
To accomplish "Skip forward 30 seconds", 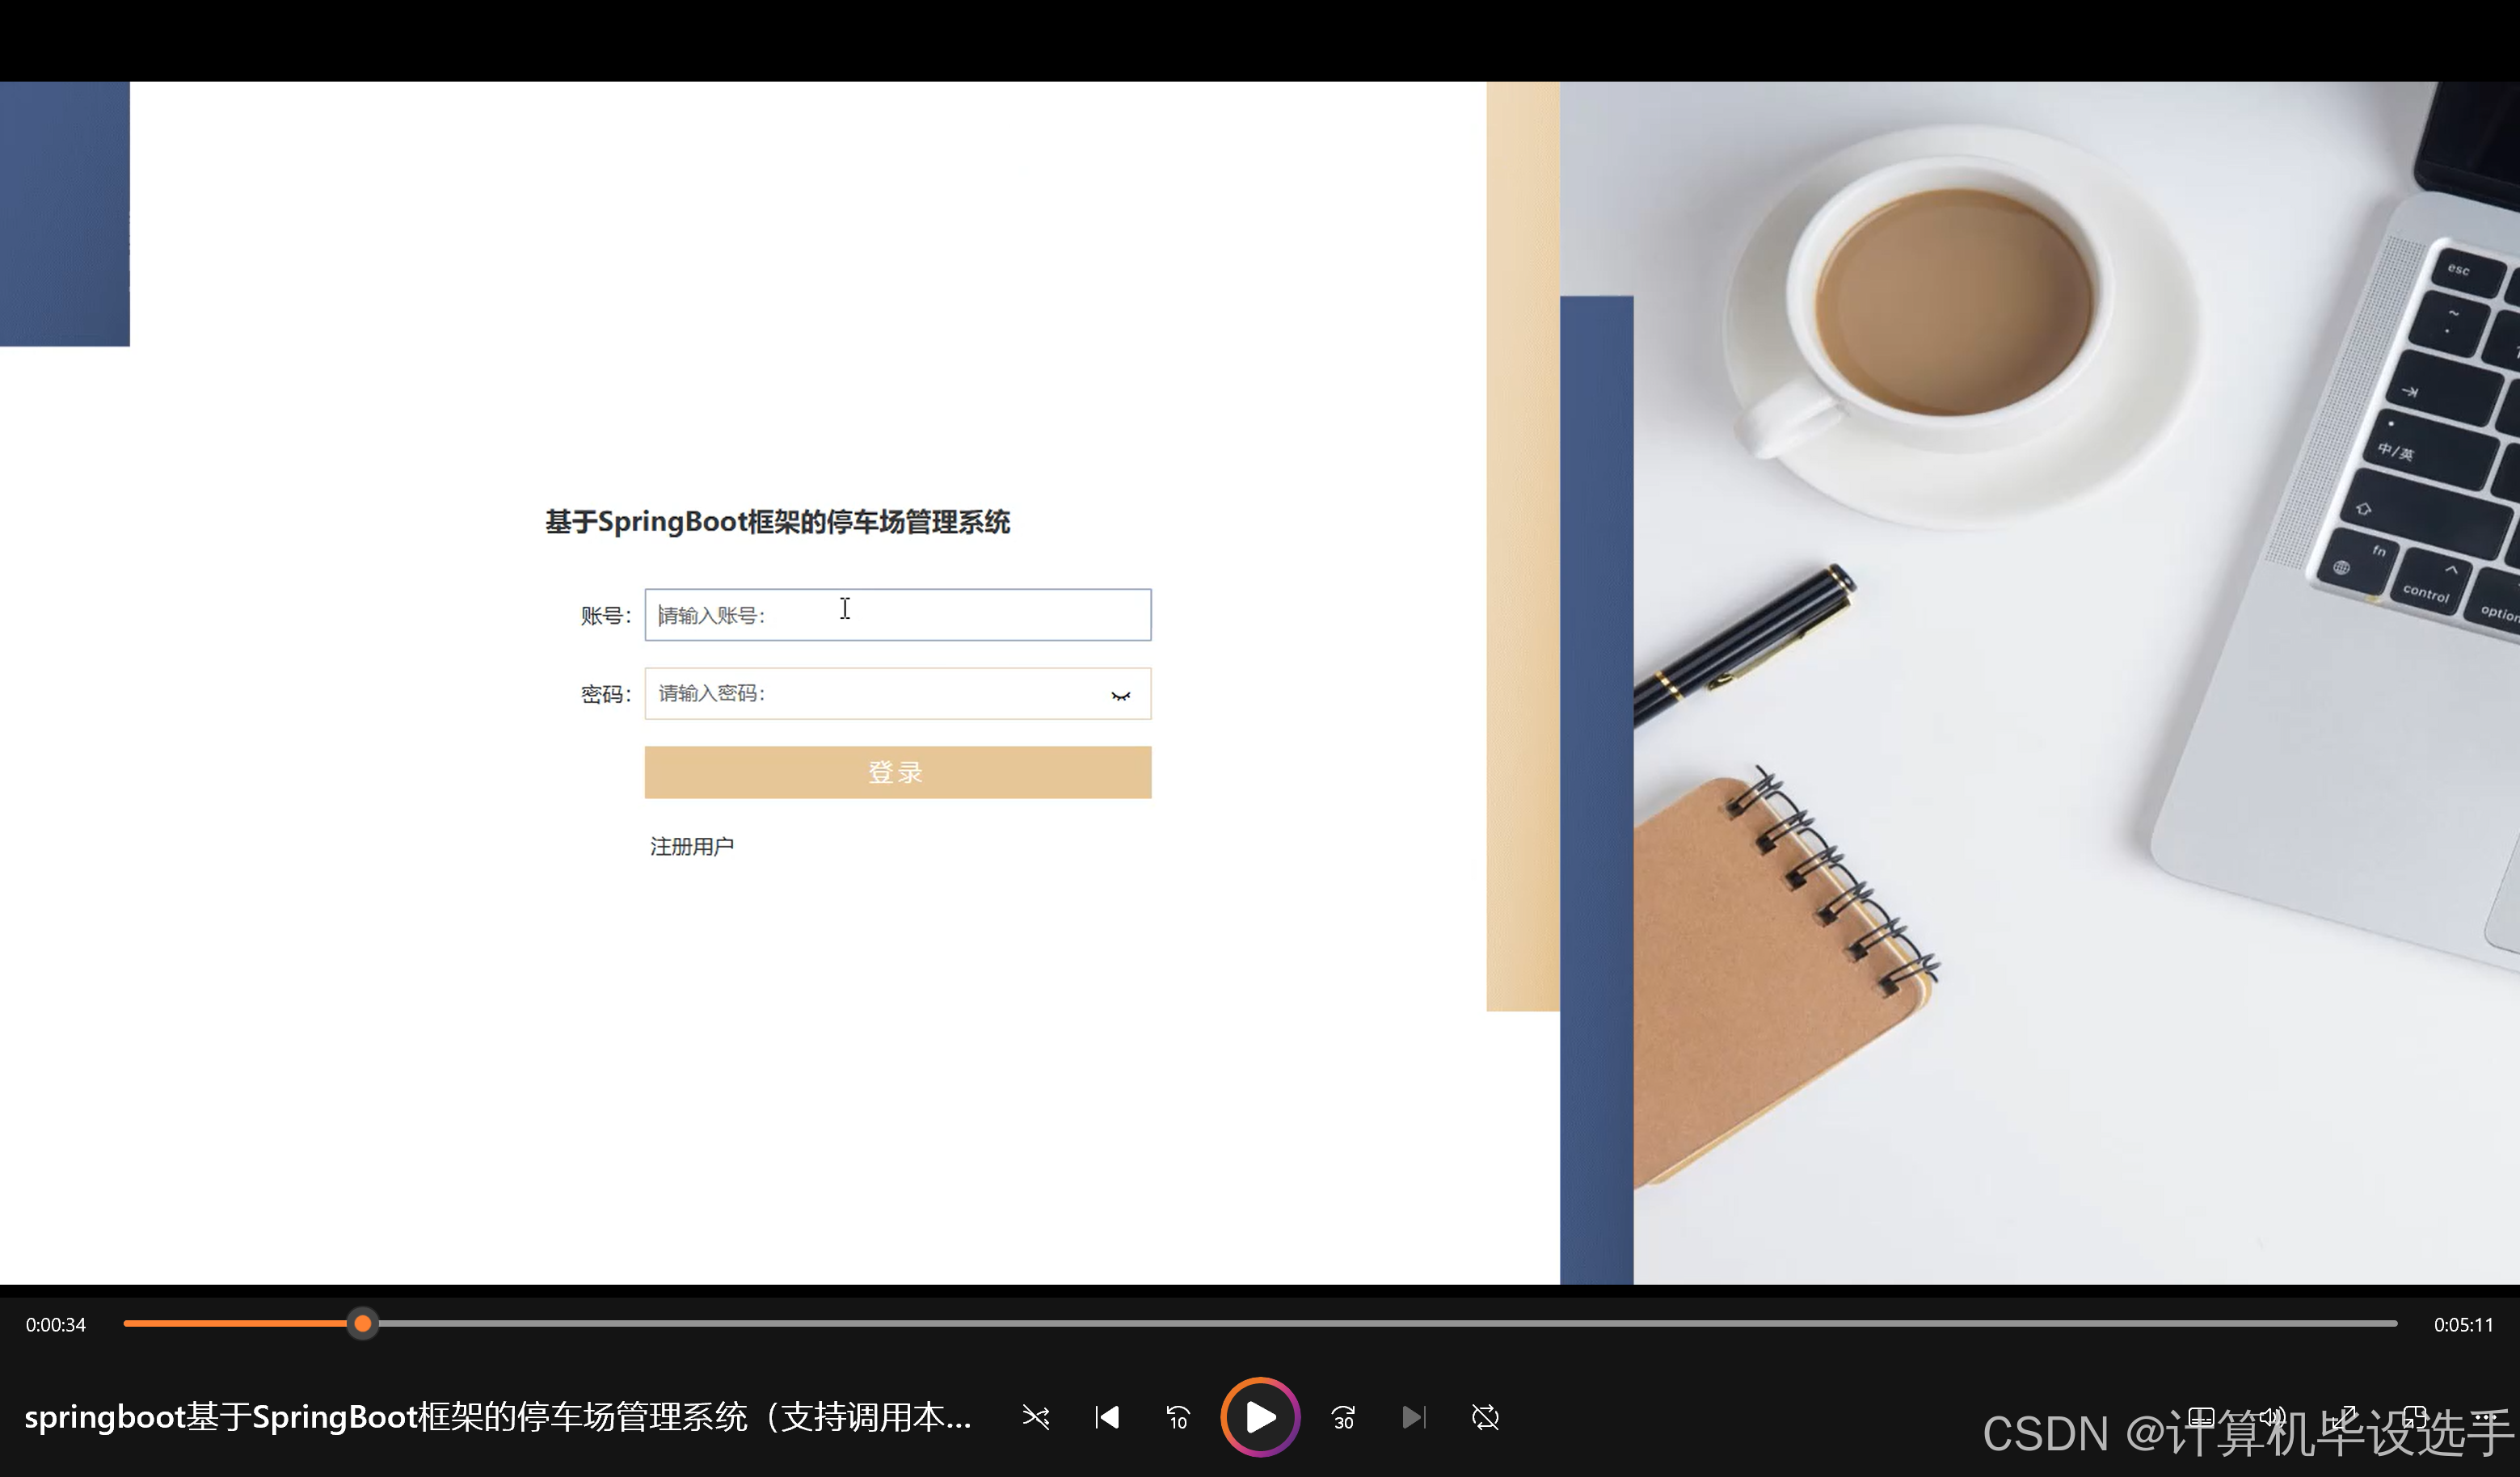I will (1342, 1417).
